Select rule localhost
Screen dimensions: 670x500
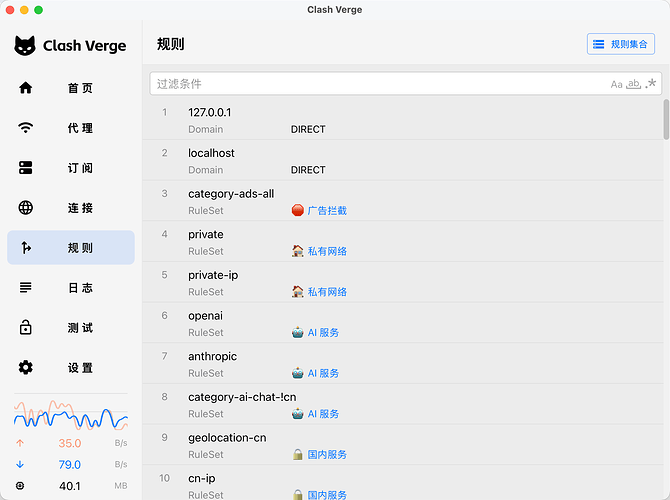tap(403, 160)
